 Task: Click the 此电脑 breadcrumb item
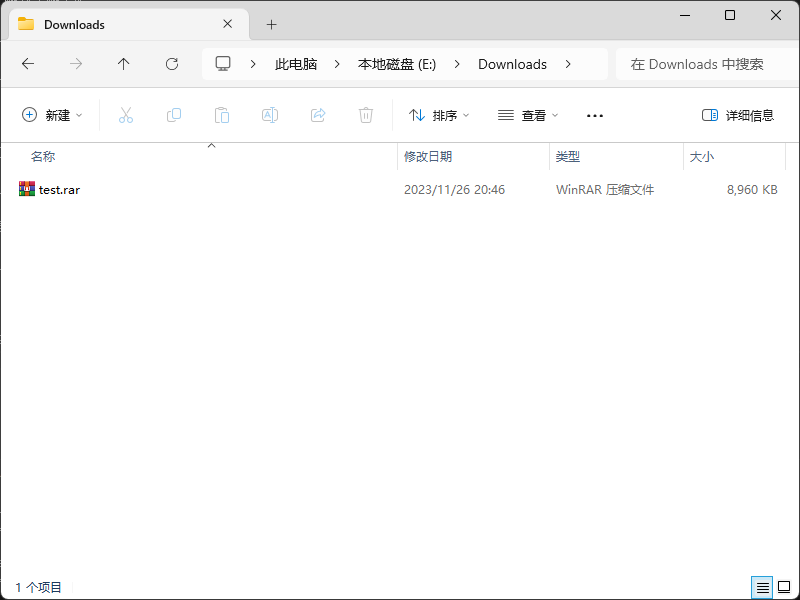pyautogui.click(x=295, y=63)
